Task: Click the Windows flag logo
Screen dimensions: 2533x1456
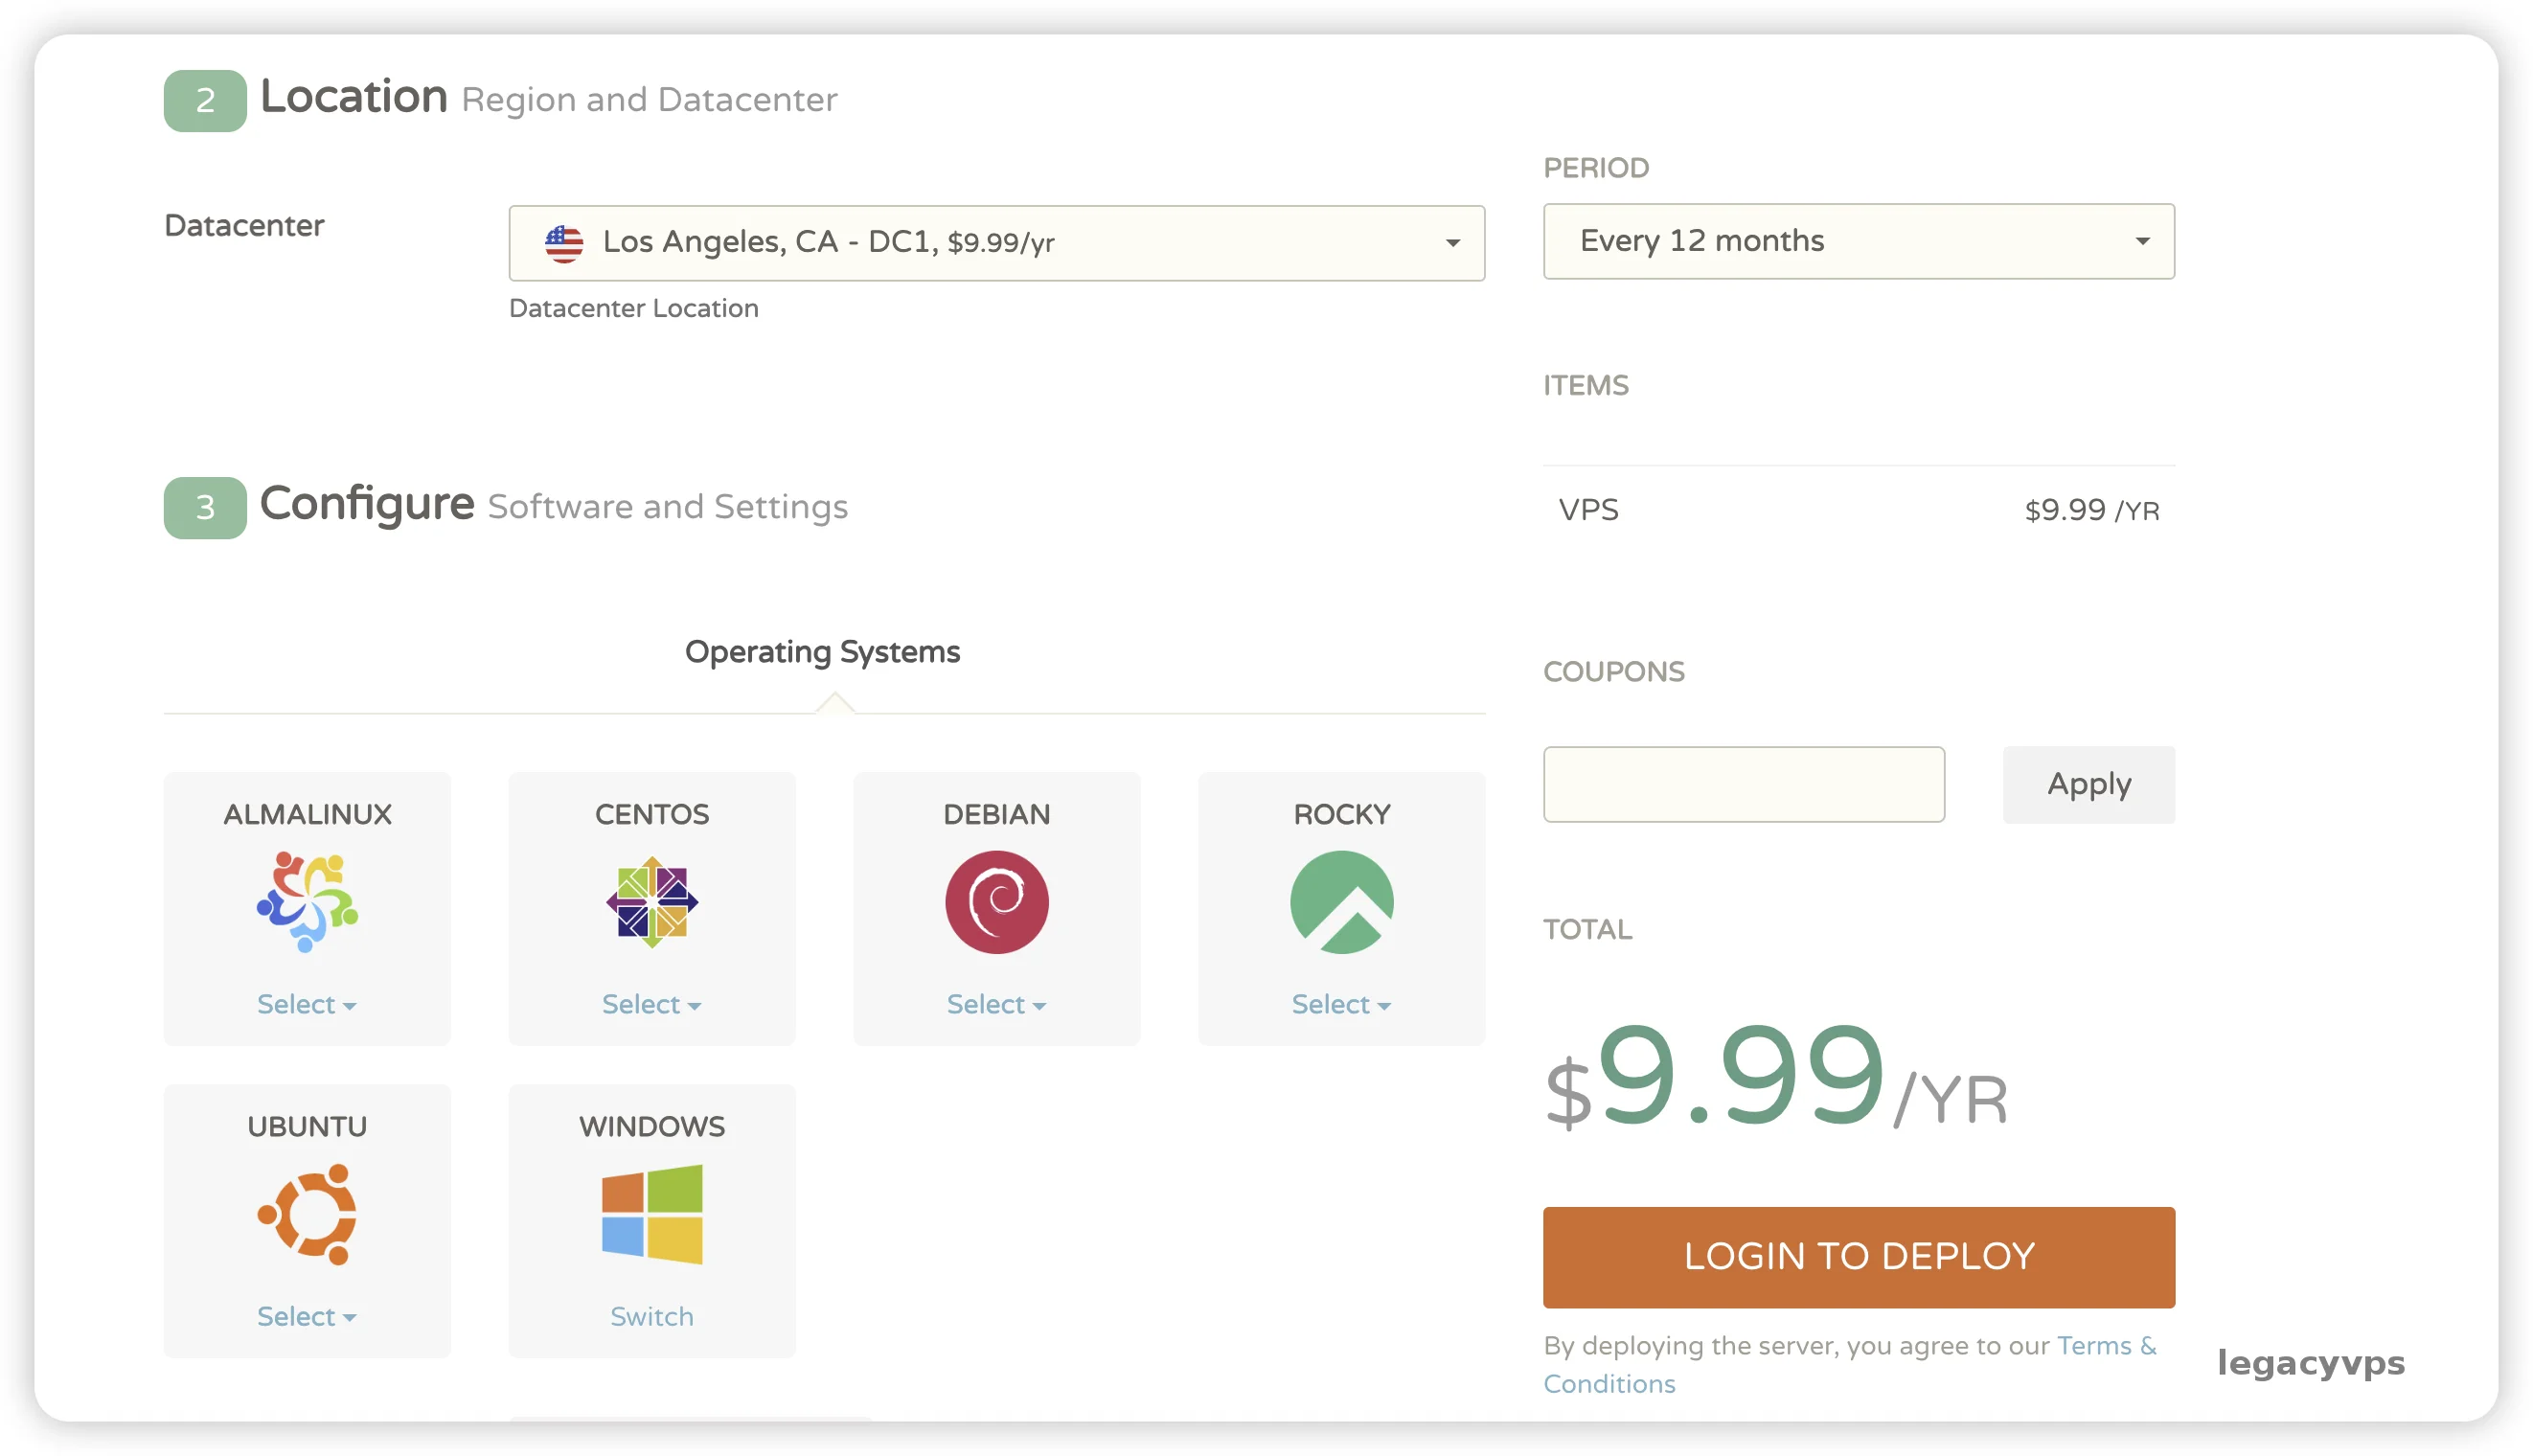Action: click(651, 1213)
